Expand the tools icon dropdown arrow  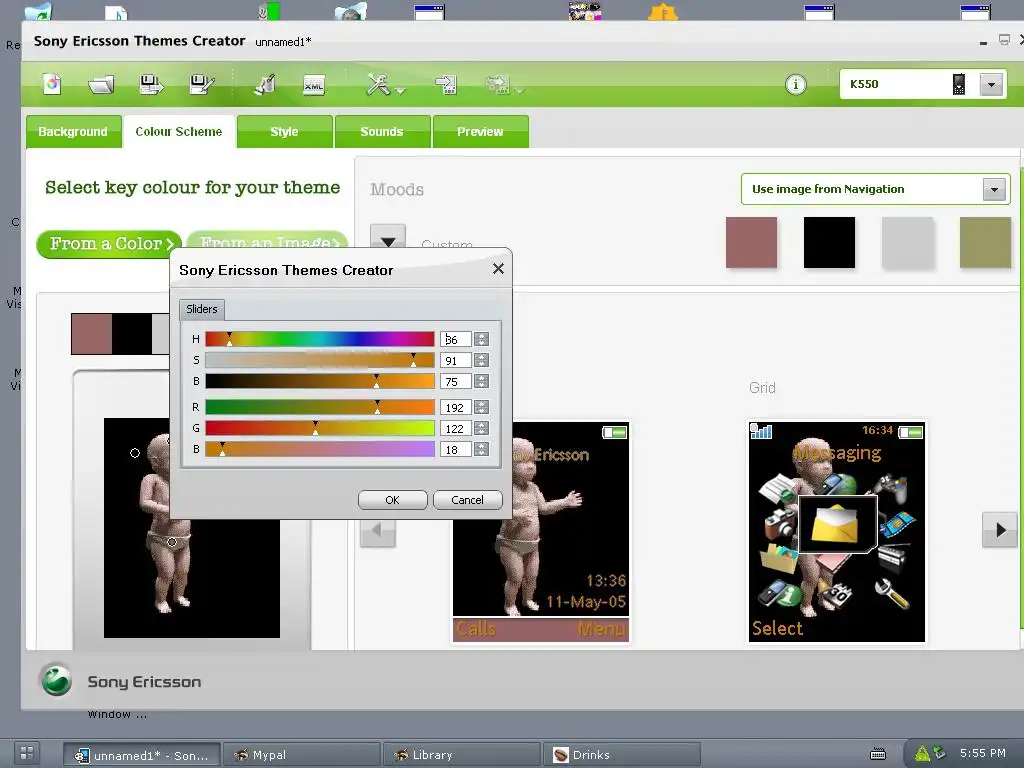(400, 91)
